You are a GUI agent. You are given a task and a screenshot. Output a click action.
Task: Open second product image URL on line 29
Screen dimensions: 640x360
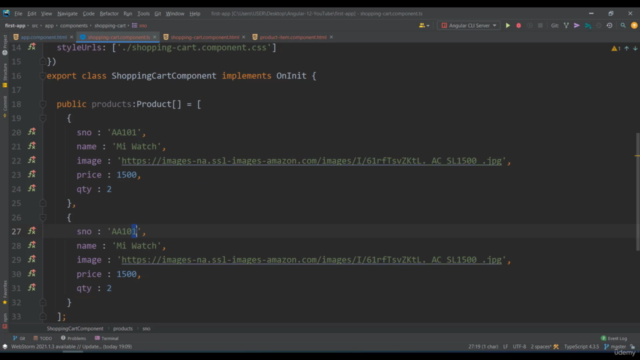(x=311, y=260)
